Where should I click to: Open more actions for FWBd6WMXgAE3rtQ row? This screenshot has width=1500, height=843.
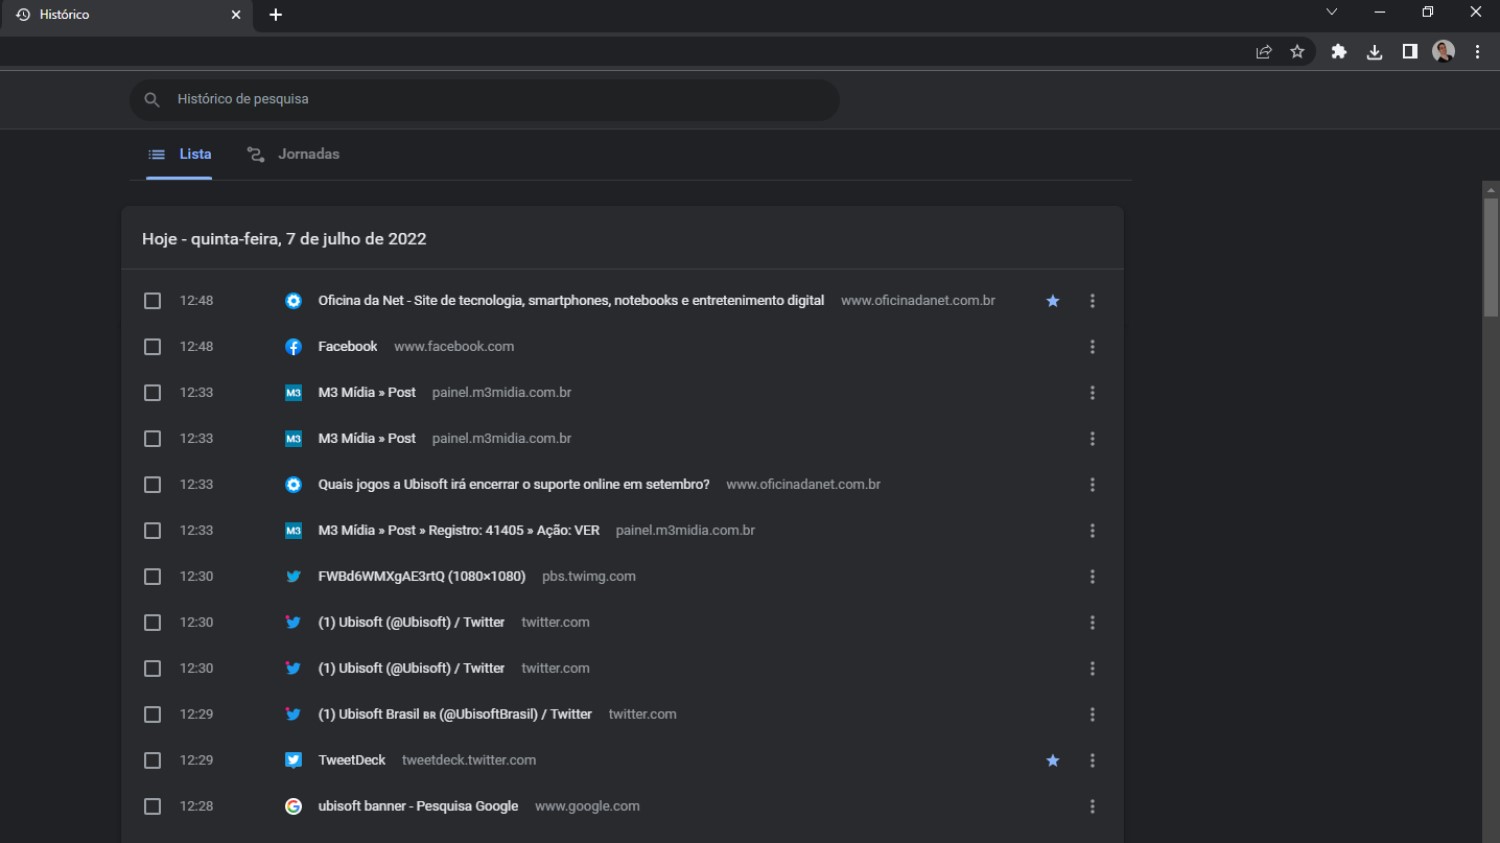click(1092, 577)
